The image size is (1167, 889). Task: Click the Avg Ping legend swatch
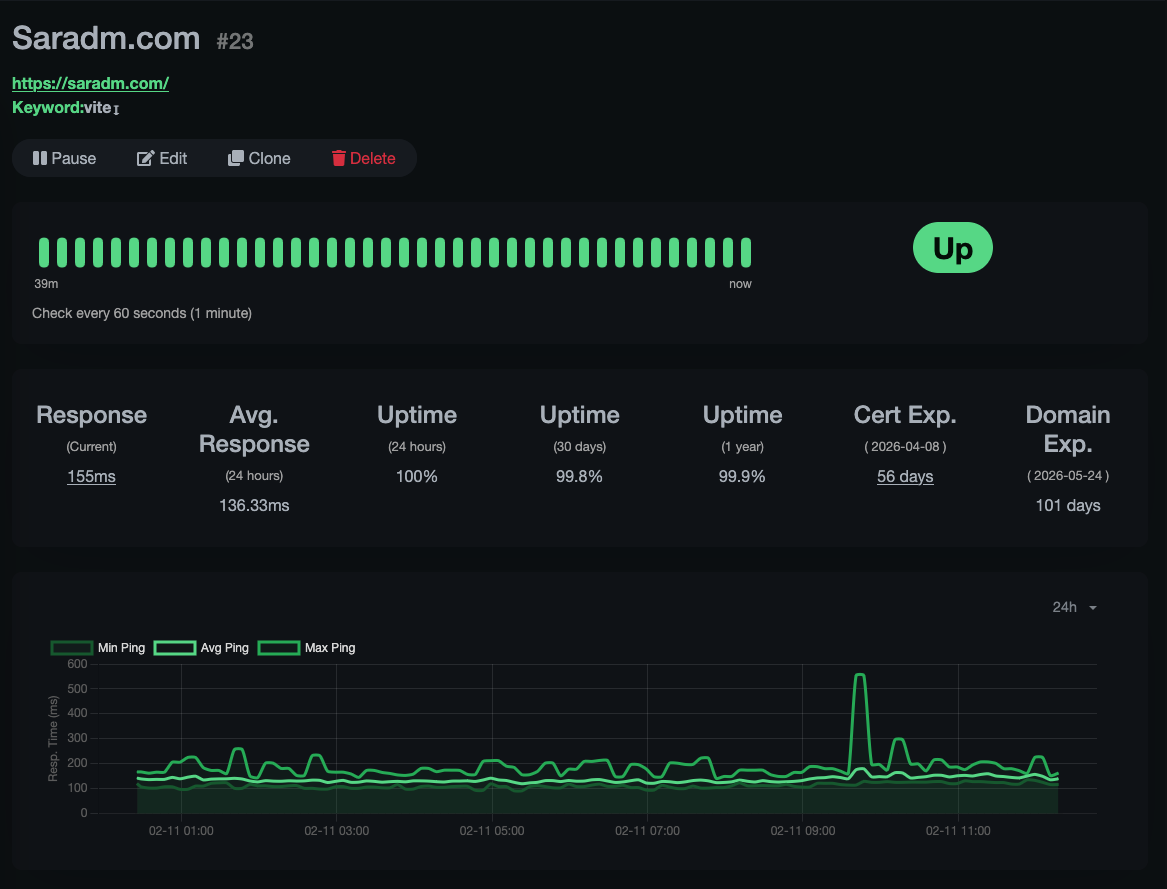(x=174, y=647)
